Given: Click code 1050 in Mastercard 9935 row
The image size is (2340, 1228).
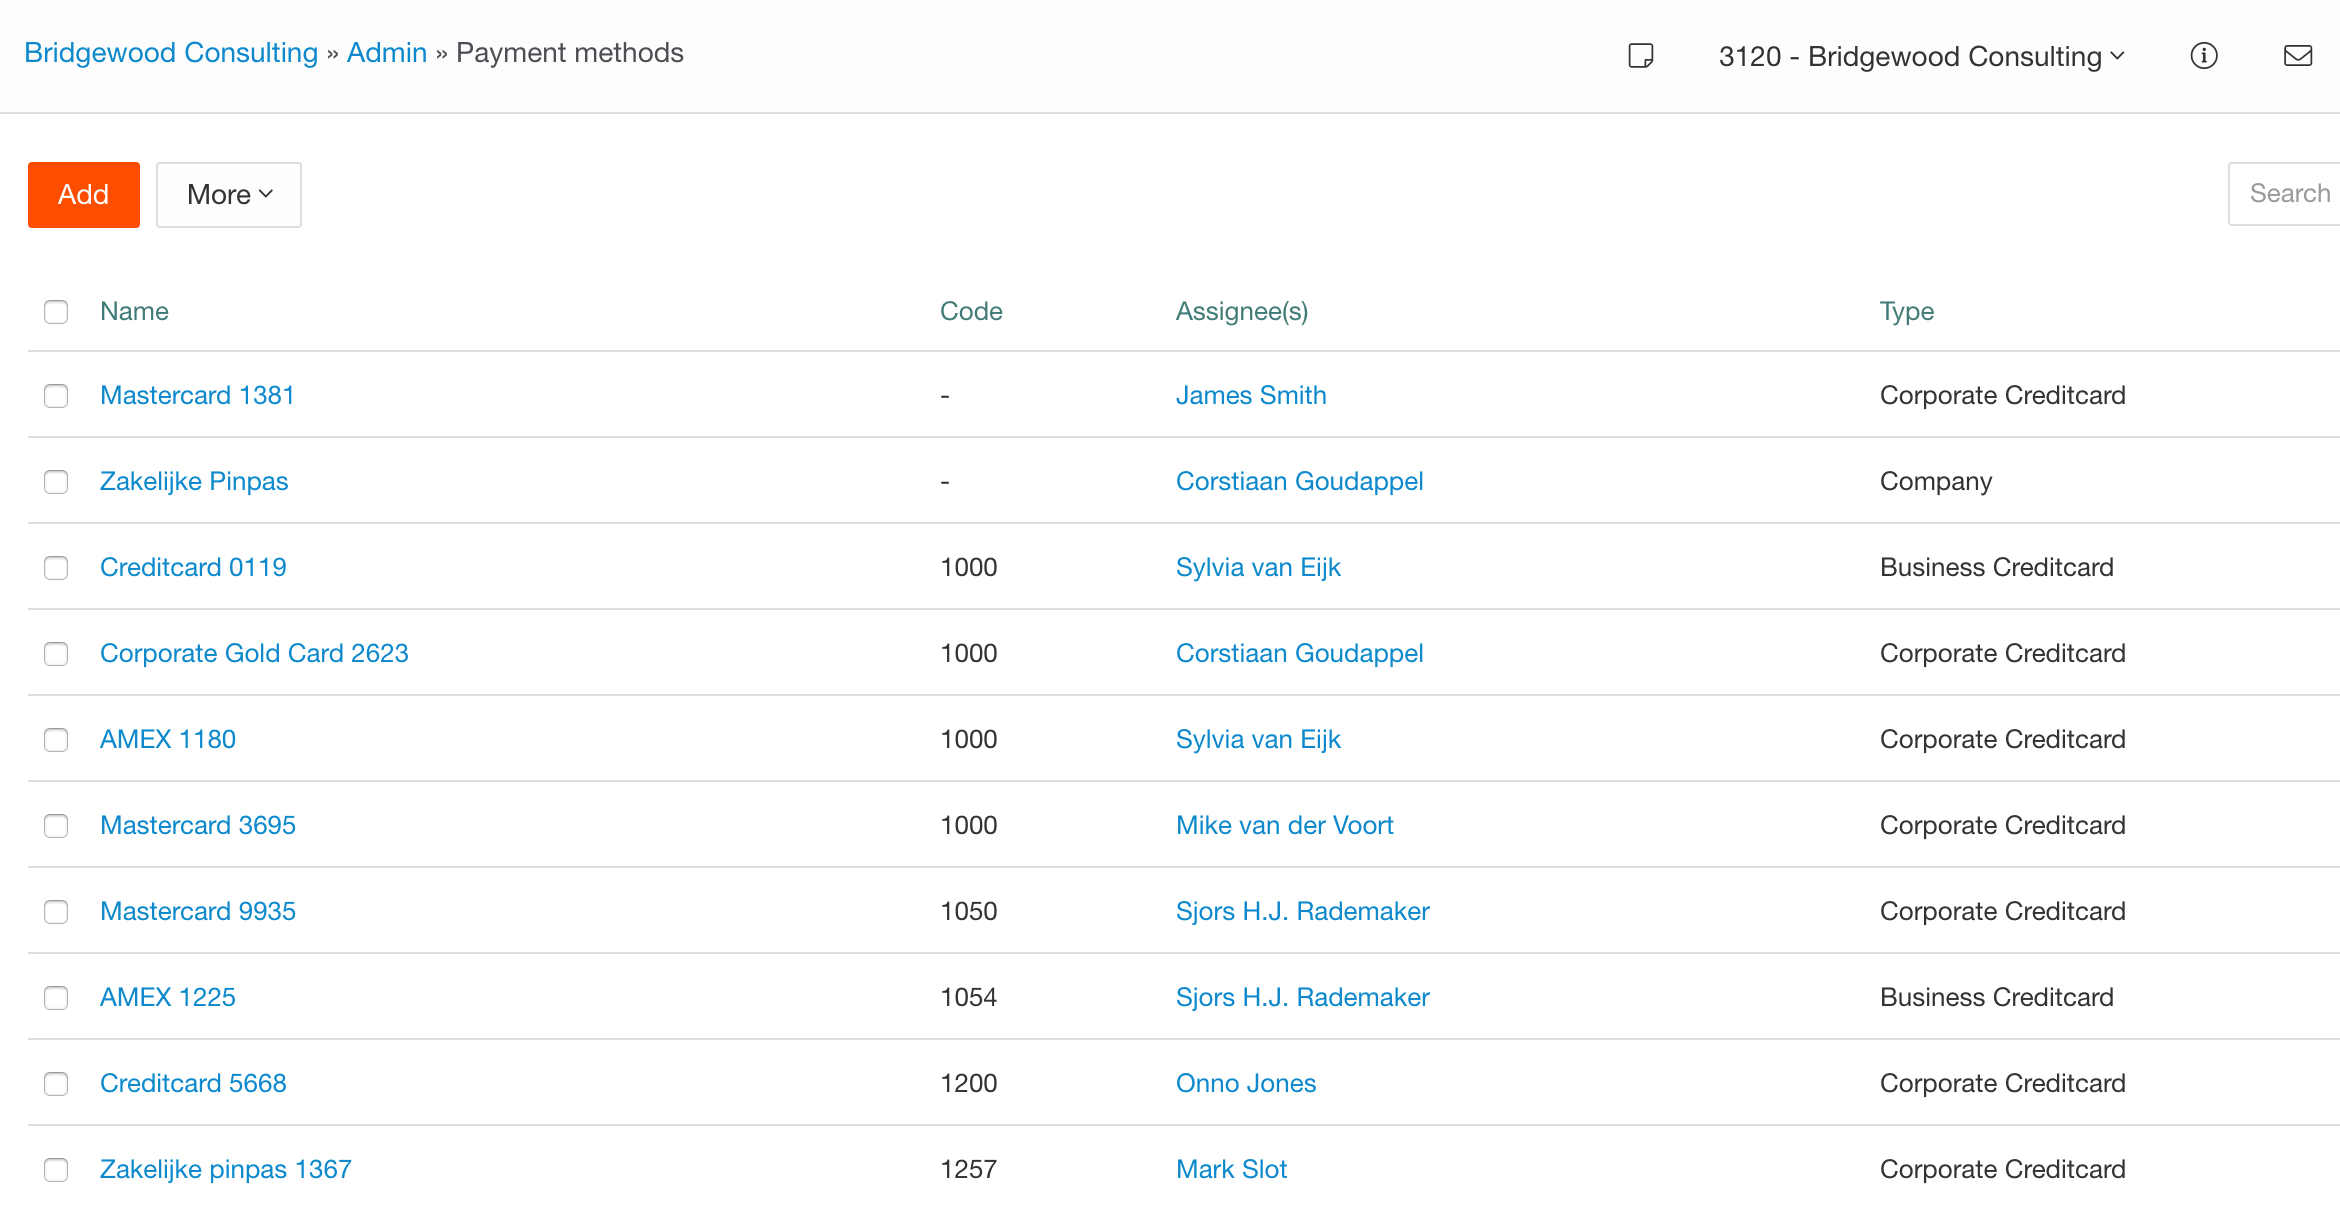Looking at the screenshot, I should [x=969, y=911].
